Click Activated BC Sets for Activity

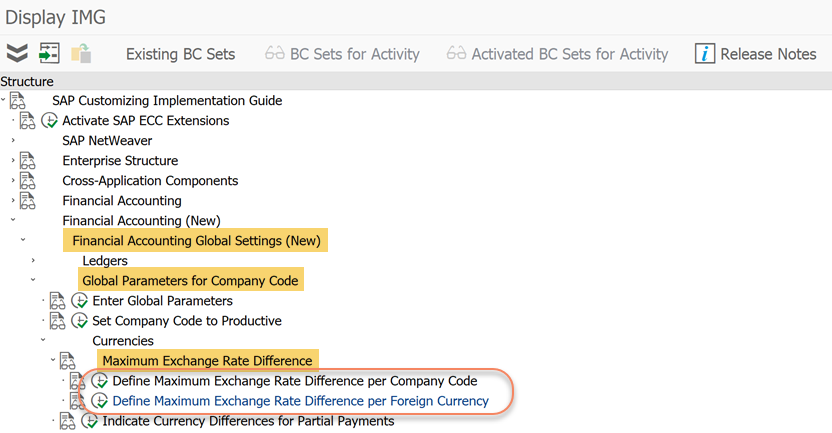[x=557, y=54]
